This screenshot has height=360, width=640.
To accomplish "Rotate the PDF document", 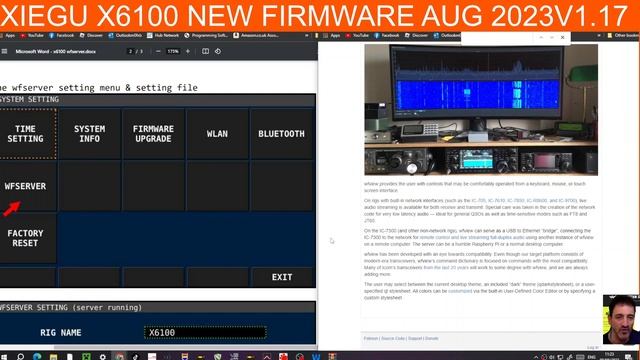I will (218, 51).
